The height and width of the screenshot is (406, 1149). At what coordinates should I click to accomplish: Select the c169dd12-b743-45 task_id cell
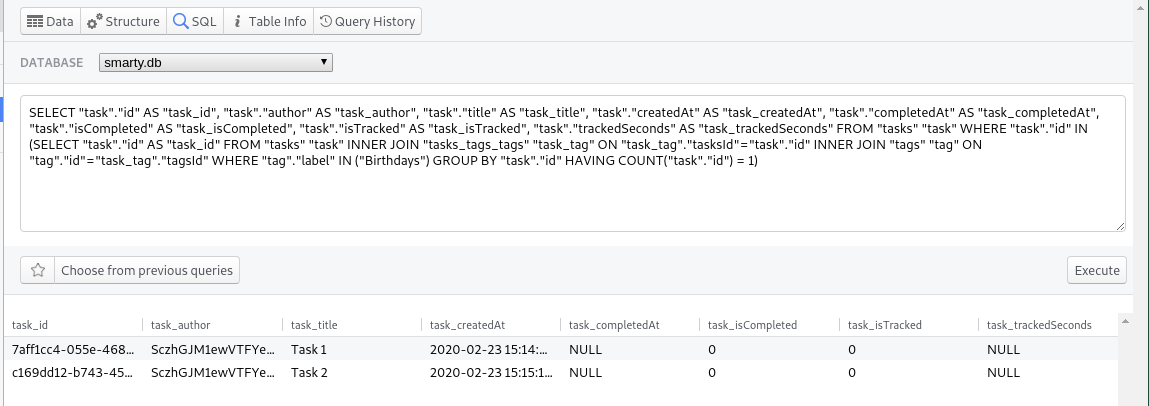(x=73, y=372)
